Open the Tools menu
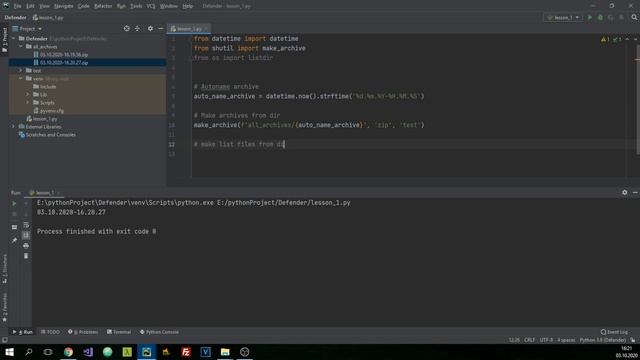Screen dimensions: 640x360 136,6
